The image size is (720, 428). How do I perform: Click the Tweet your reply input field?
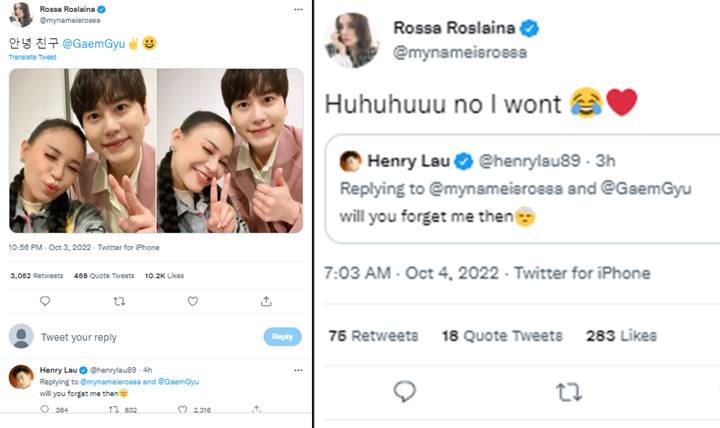click(147, 337)
